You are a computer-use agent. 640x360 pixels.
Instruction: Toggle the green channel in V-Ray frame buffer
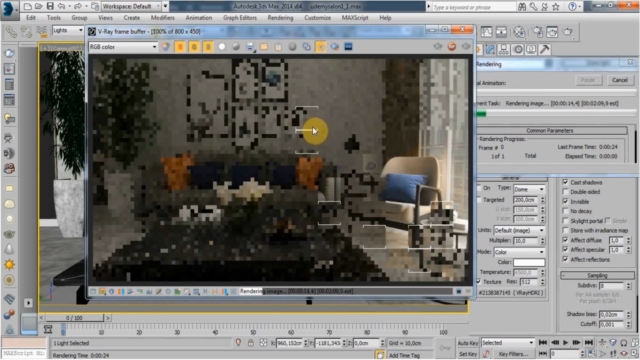pos(194,47)
